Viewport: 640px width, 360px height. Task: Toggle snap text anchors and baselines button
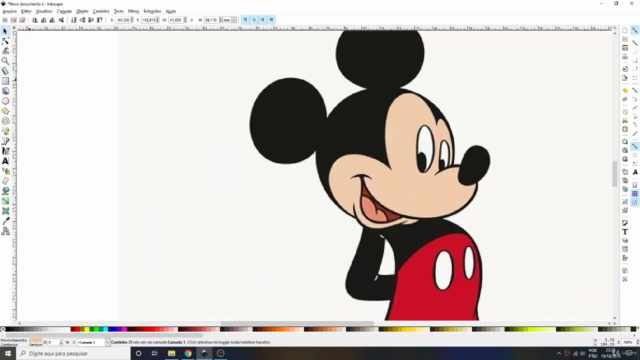coord(635,172)
